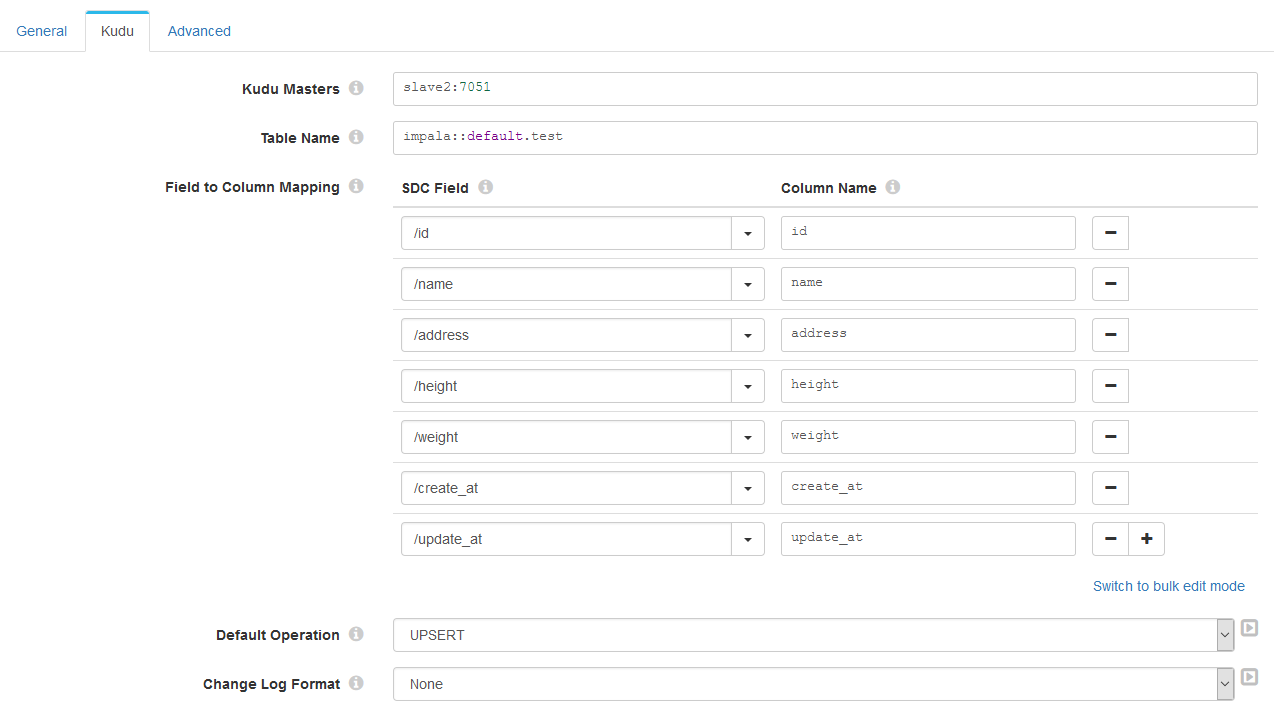The image size is (1274, 709).
Task: Open the Change Log Format dropdown
Action: pyautogui.click(x=1225, y=684)
